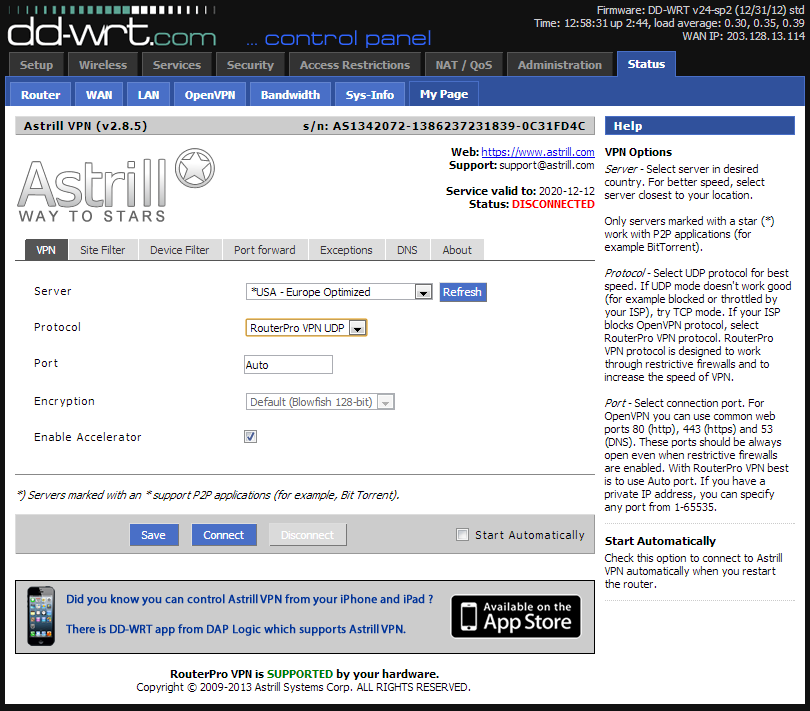This screenshot has width=810, height=711.
Task: Click the 'Did you know' iPhone and iPad banner text
Action: click(250, 599)
